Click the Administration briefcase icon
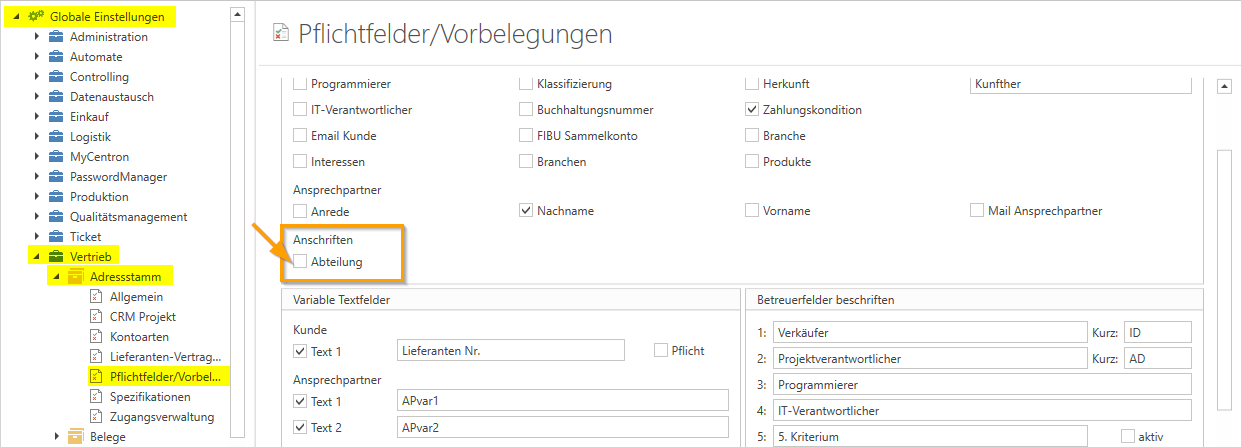Image resolution: width=1241 pixels, height=447 pixels. tap(56, 37)
